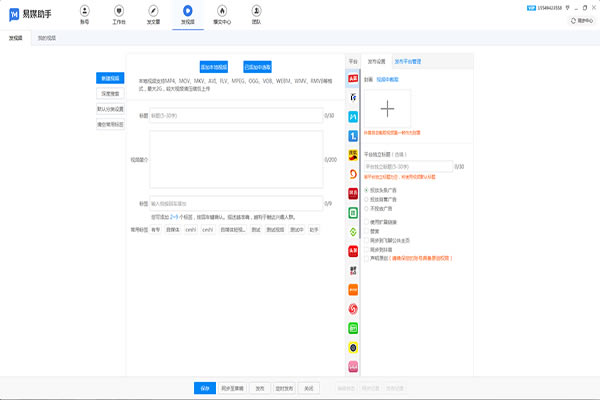Select the yellow circular platform icon
600x400 pixels.
point(353,348)
